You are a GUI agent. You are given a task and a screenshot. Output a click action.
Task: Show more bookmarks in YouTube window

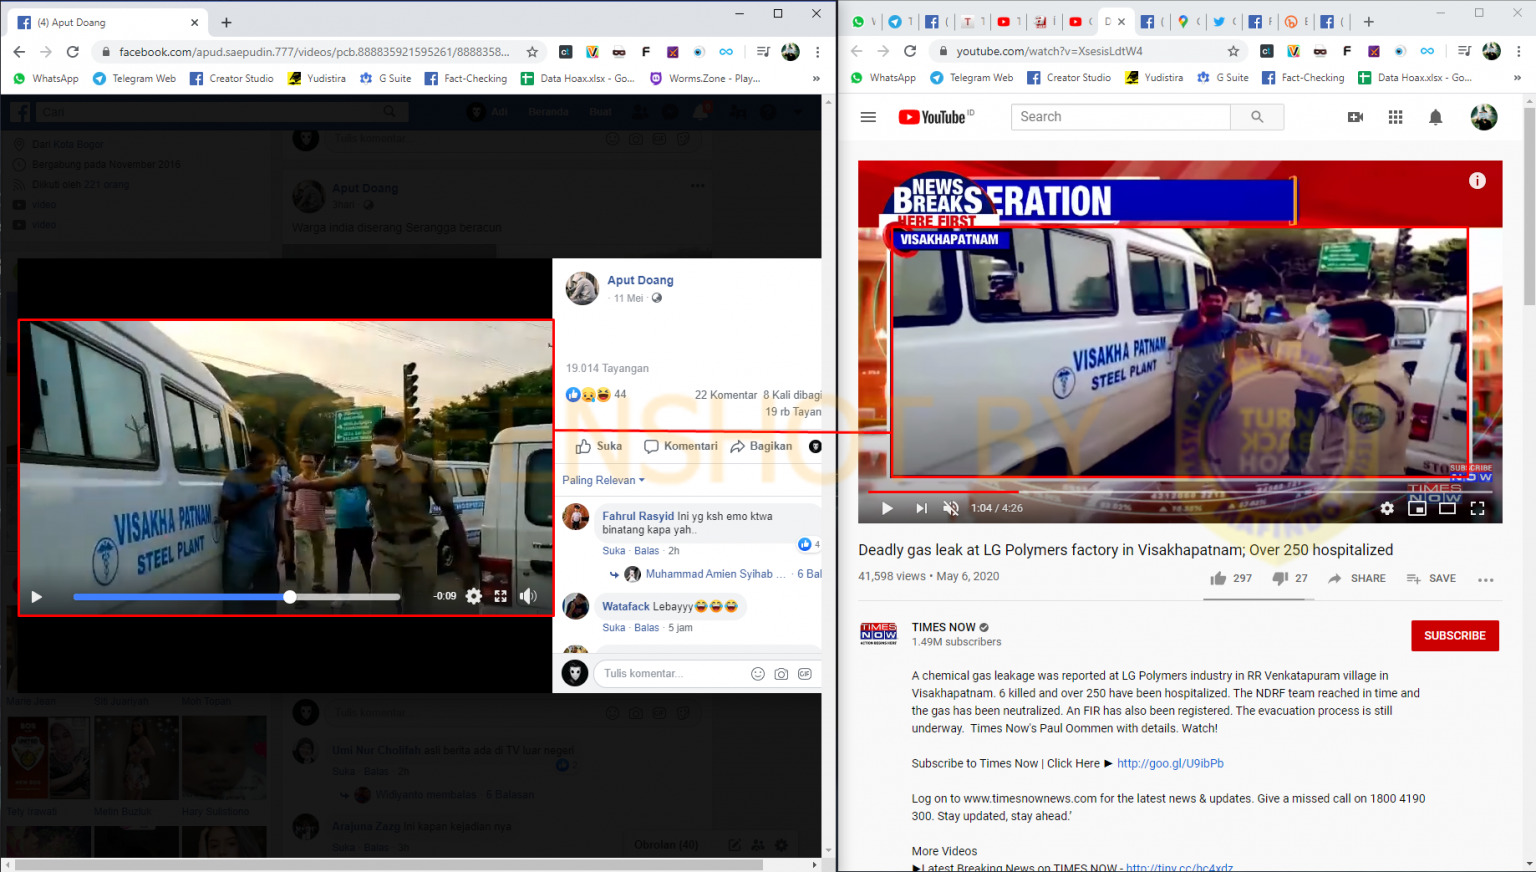click(1517, 77)
